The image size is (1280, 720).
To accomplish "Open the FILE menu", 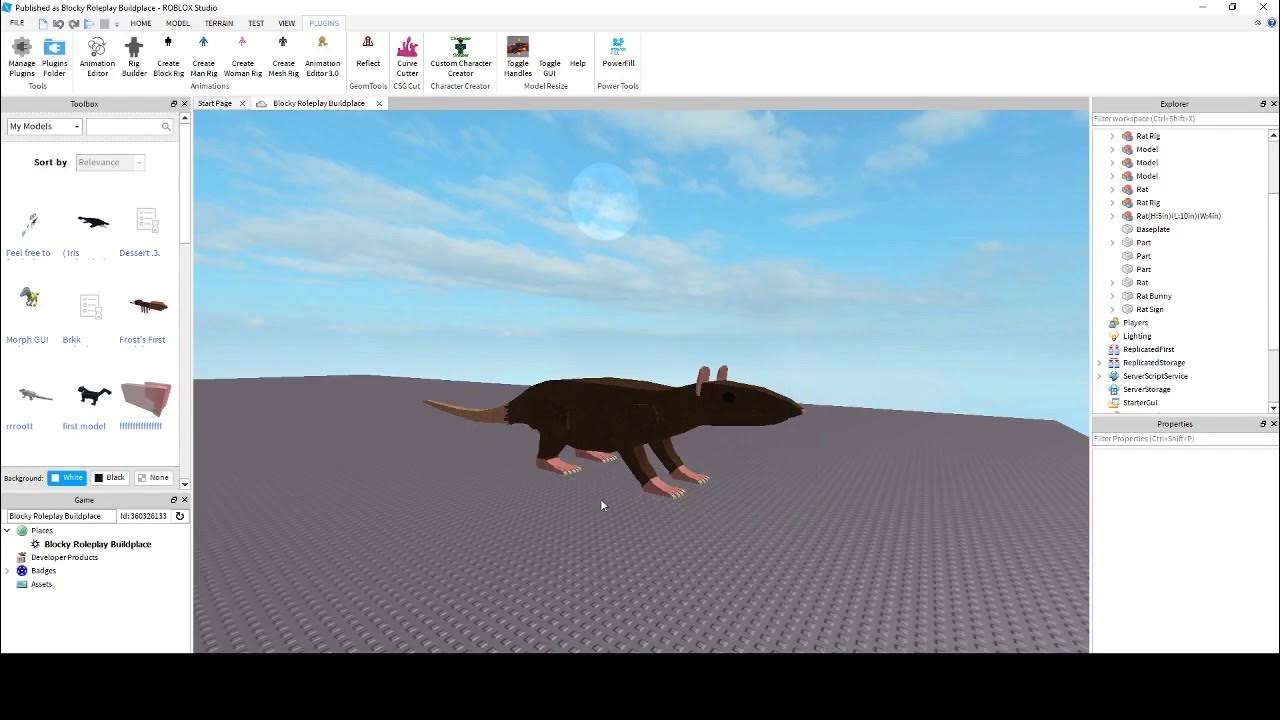I will tap(17, 23).
